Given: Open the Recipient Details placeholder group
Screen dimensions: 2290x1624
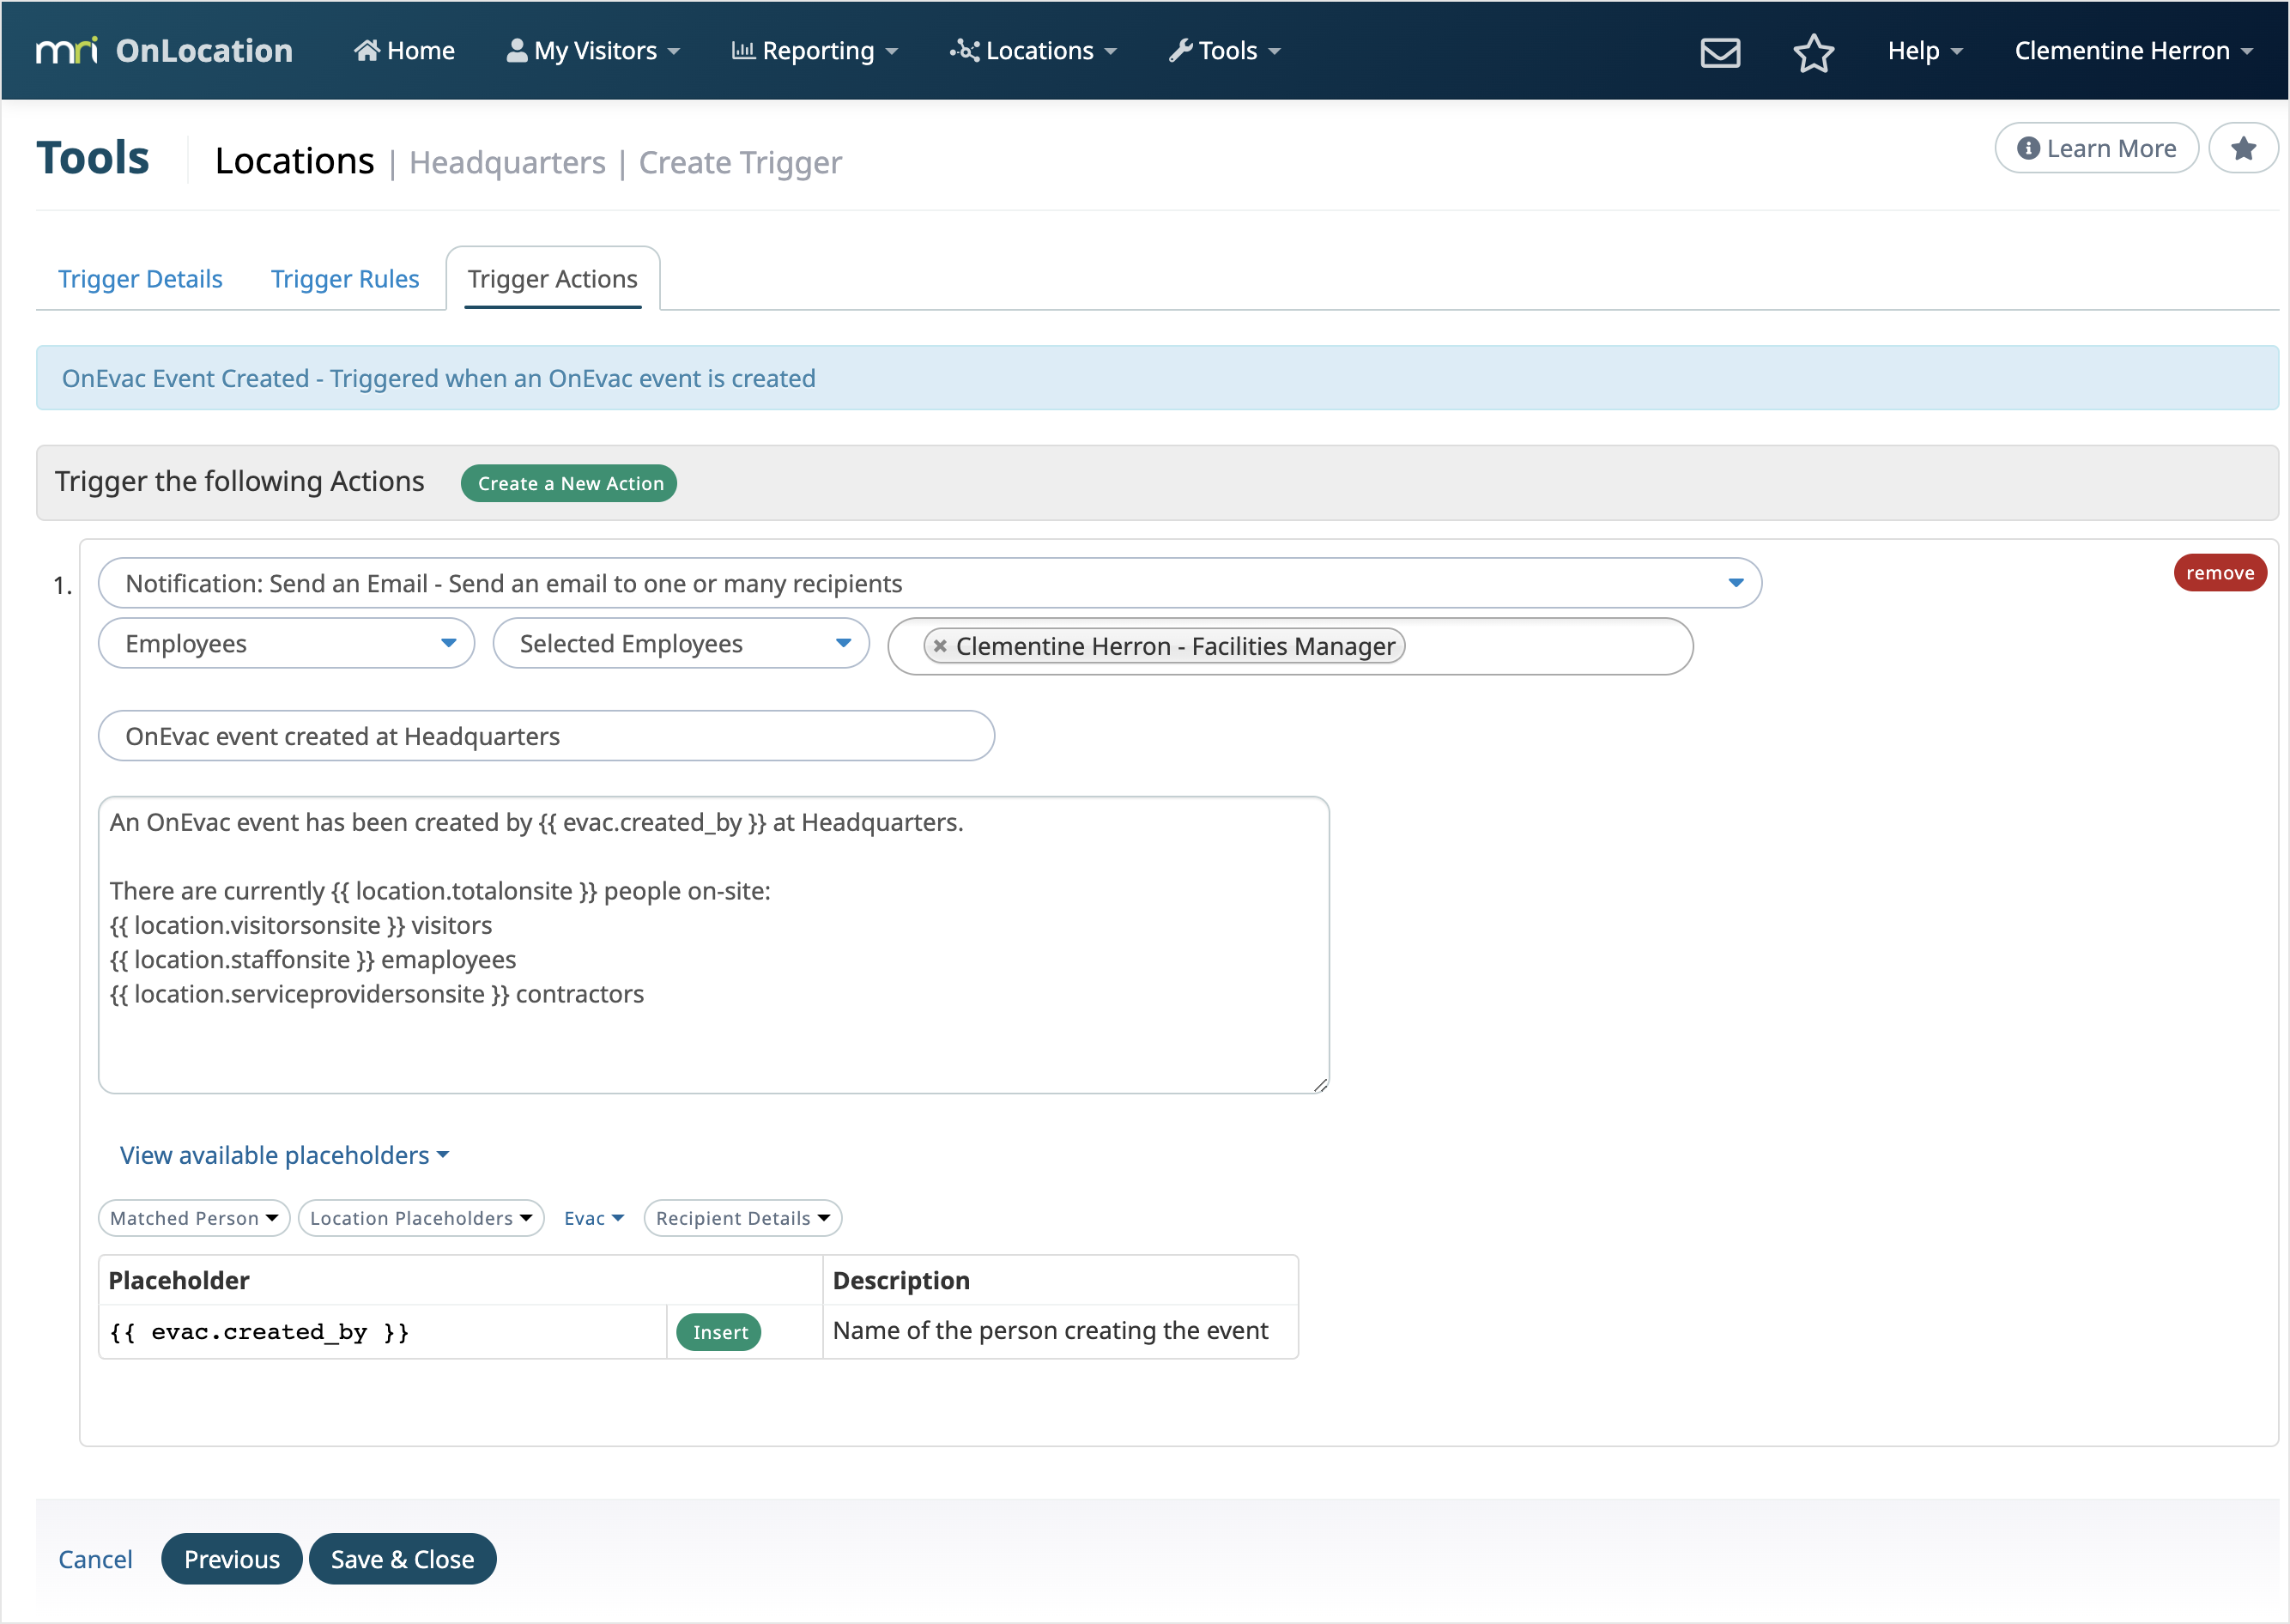Looking at the screenshot, I should (x=743, y=1218).
